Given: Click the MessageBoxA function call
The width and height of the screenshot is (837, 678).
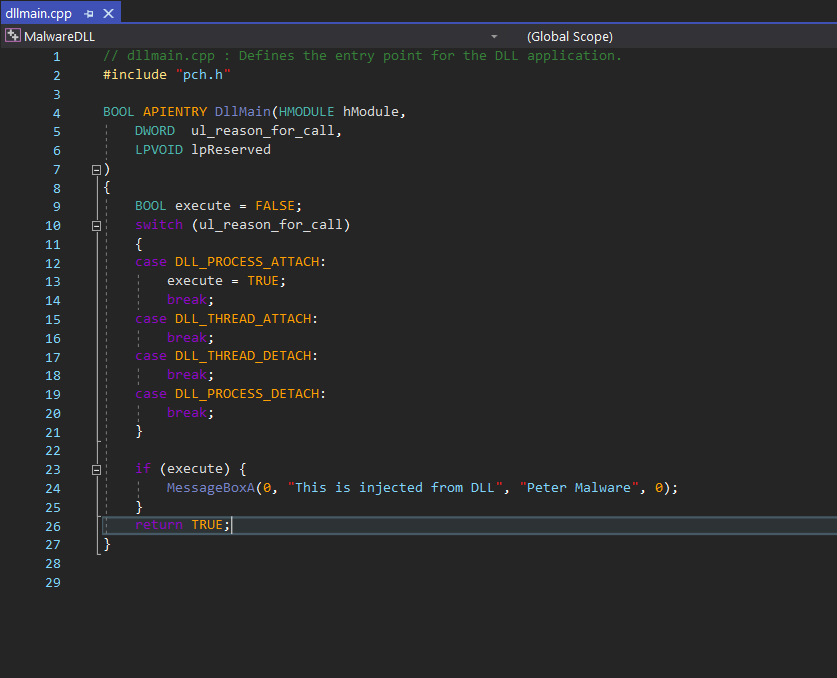Looking at the screenshot, I should coord(211,488).
